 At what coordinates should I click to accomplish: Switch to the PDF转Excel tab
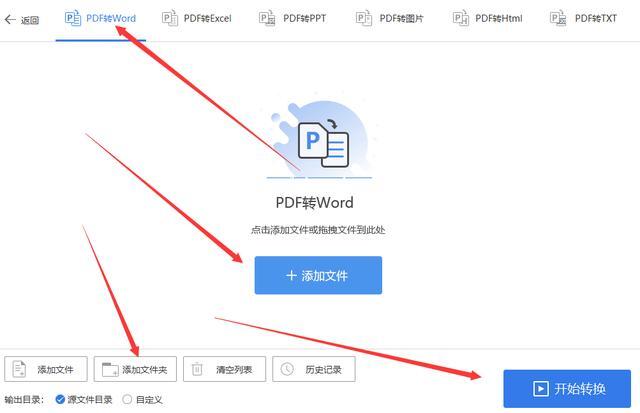pyautogui.click(x=197, y=18)
